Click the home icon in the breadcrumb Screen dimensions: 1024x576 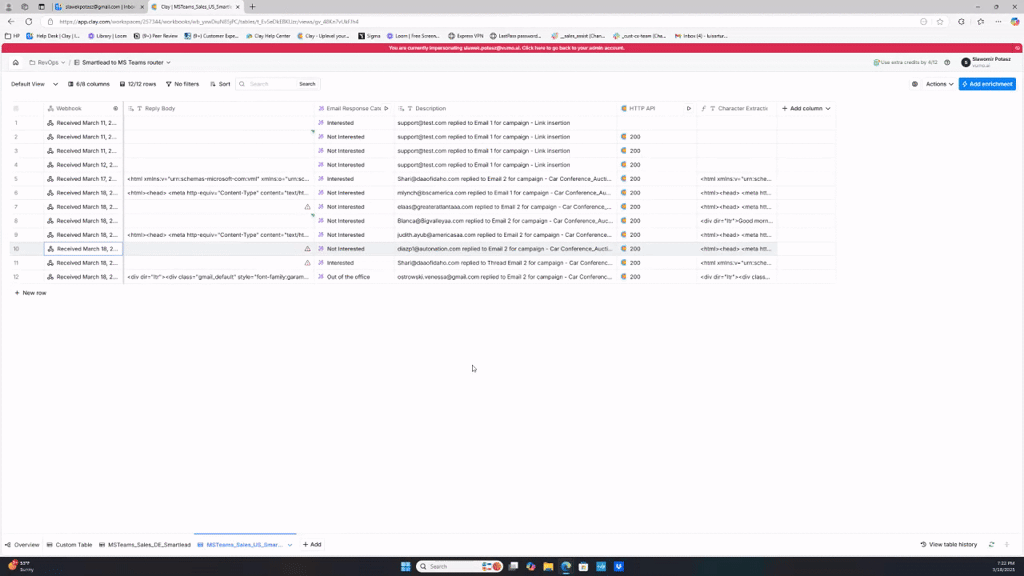point(15,62)
